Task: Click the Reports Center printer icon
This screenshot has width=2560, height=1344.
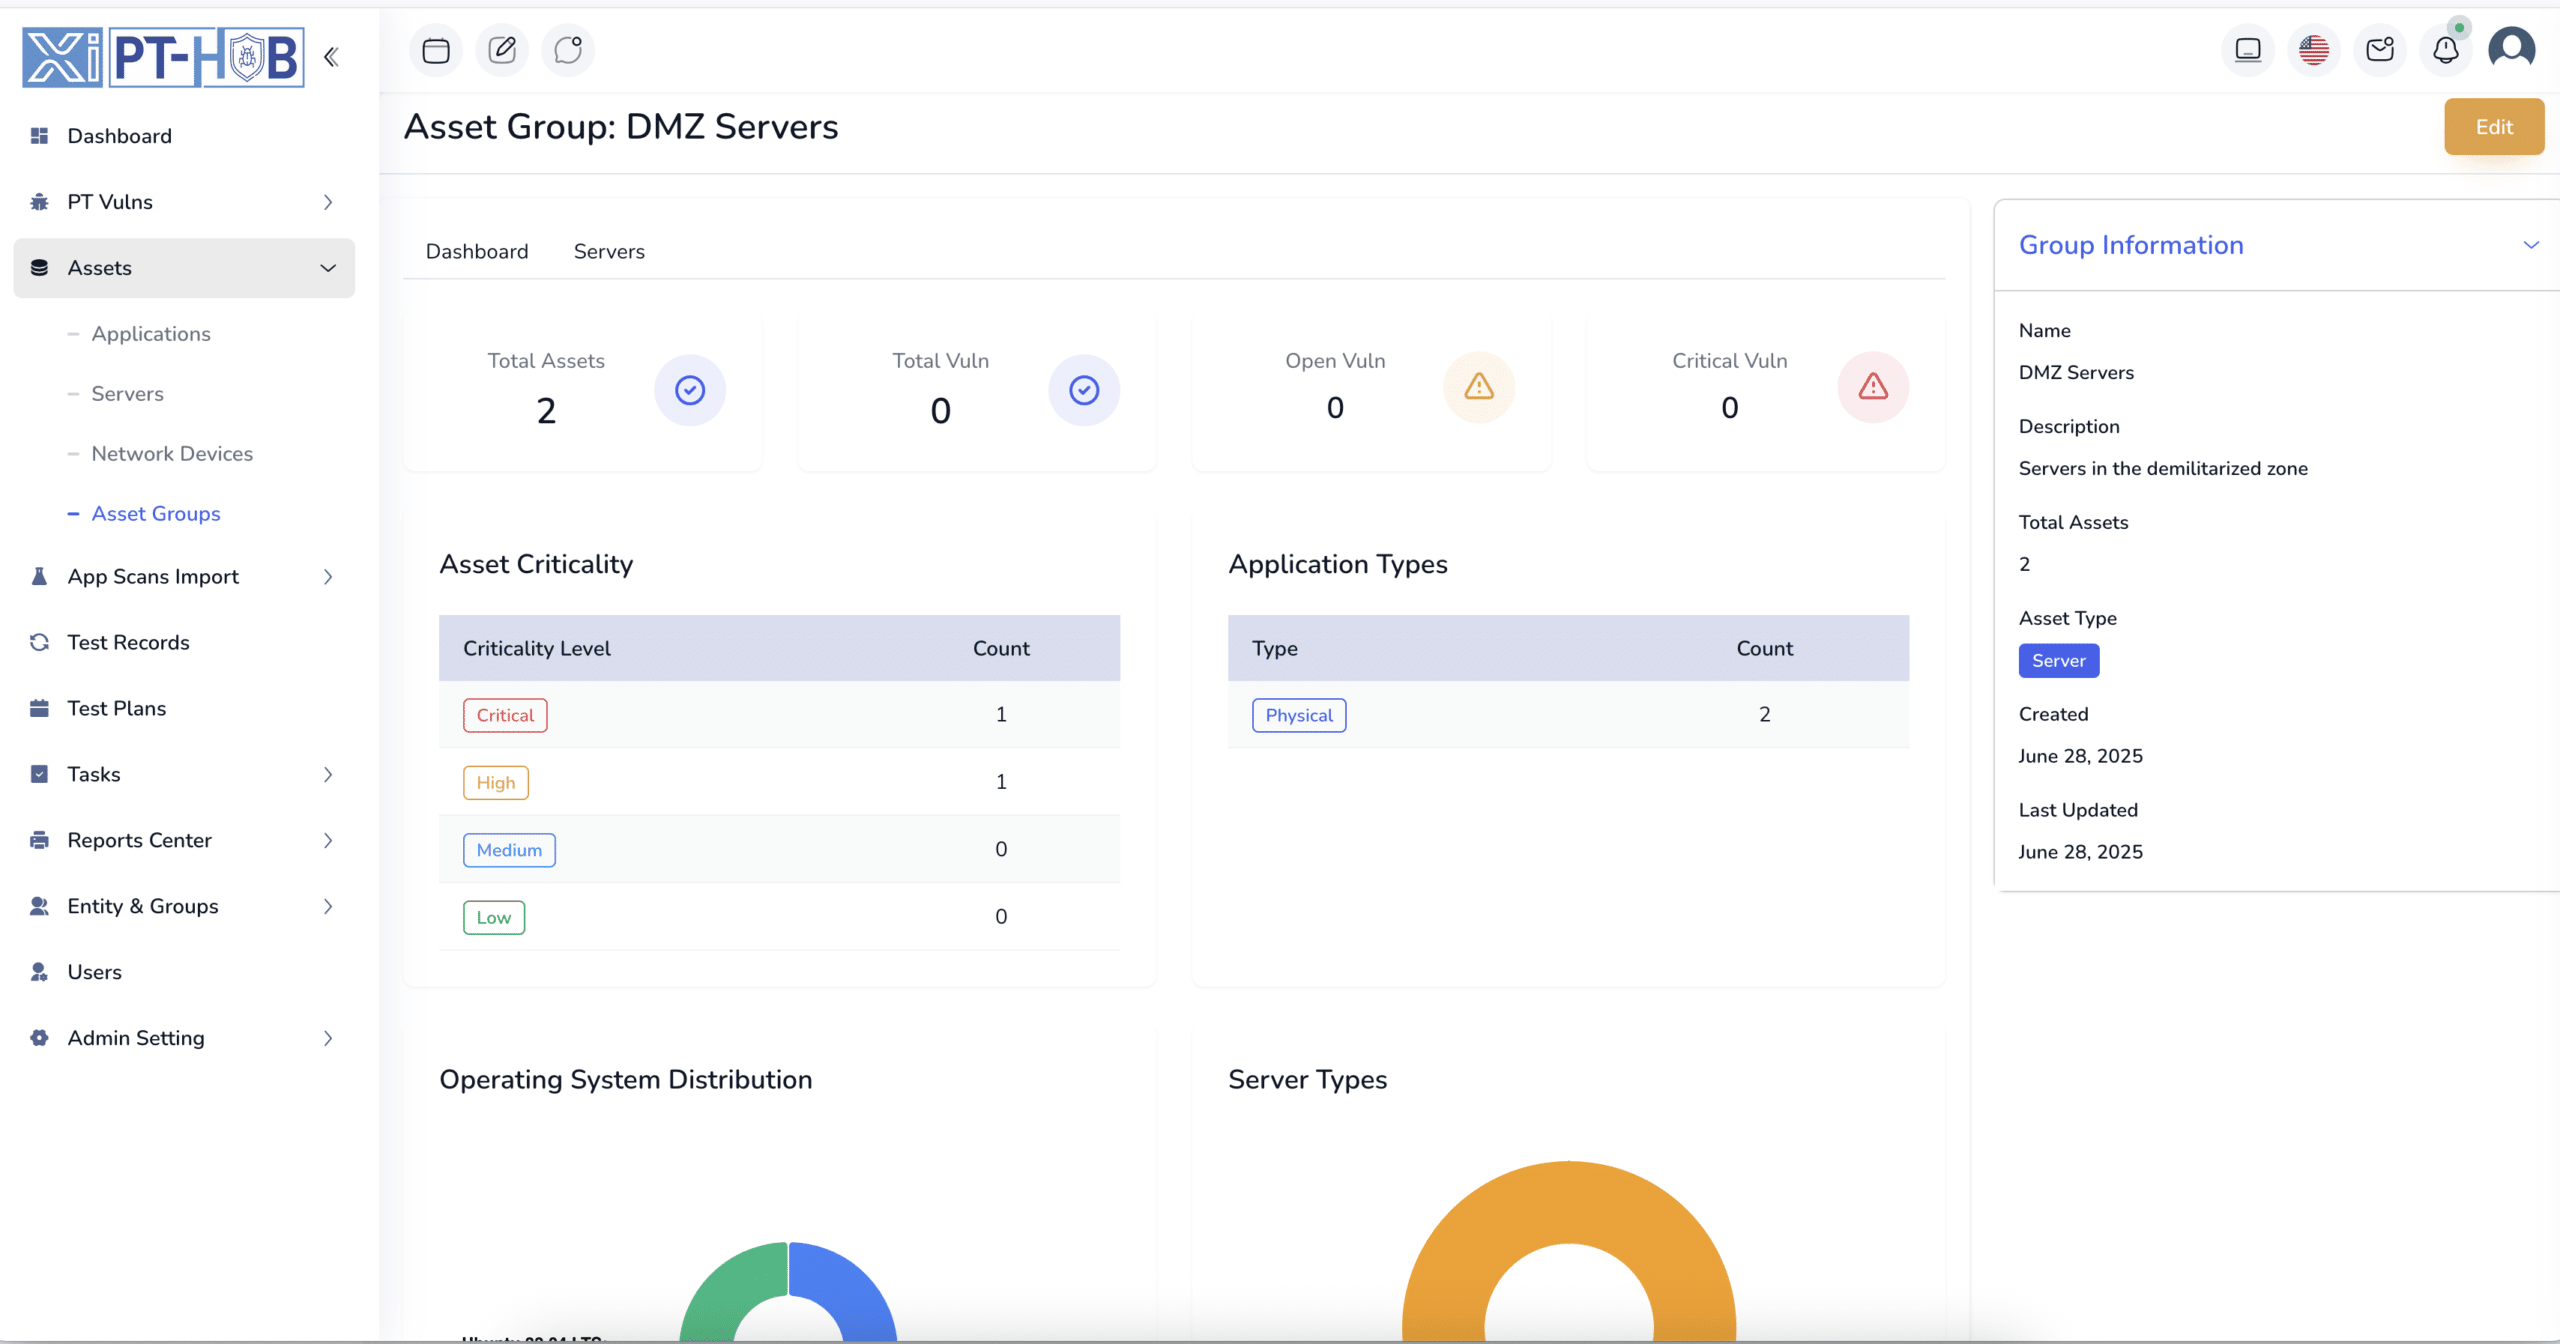Action: pos(40,841)
